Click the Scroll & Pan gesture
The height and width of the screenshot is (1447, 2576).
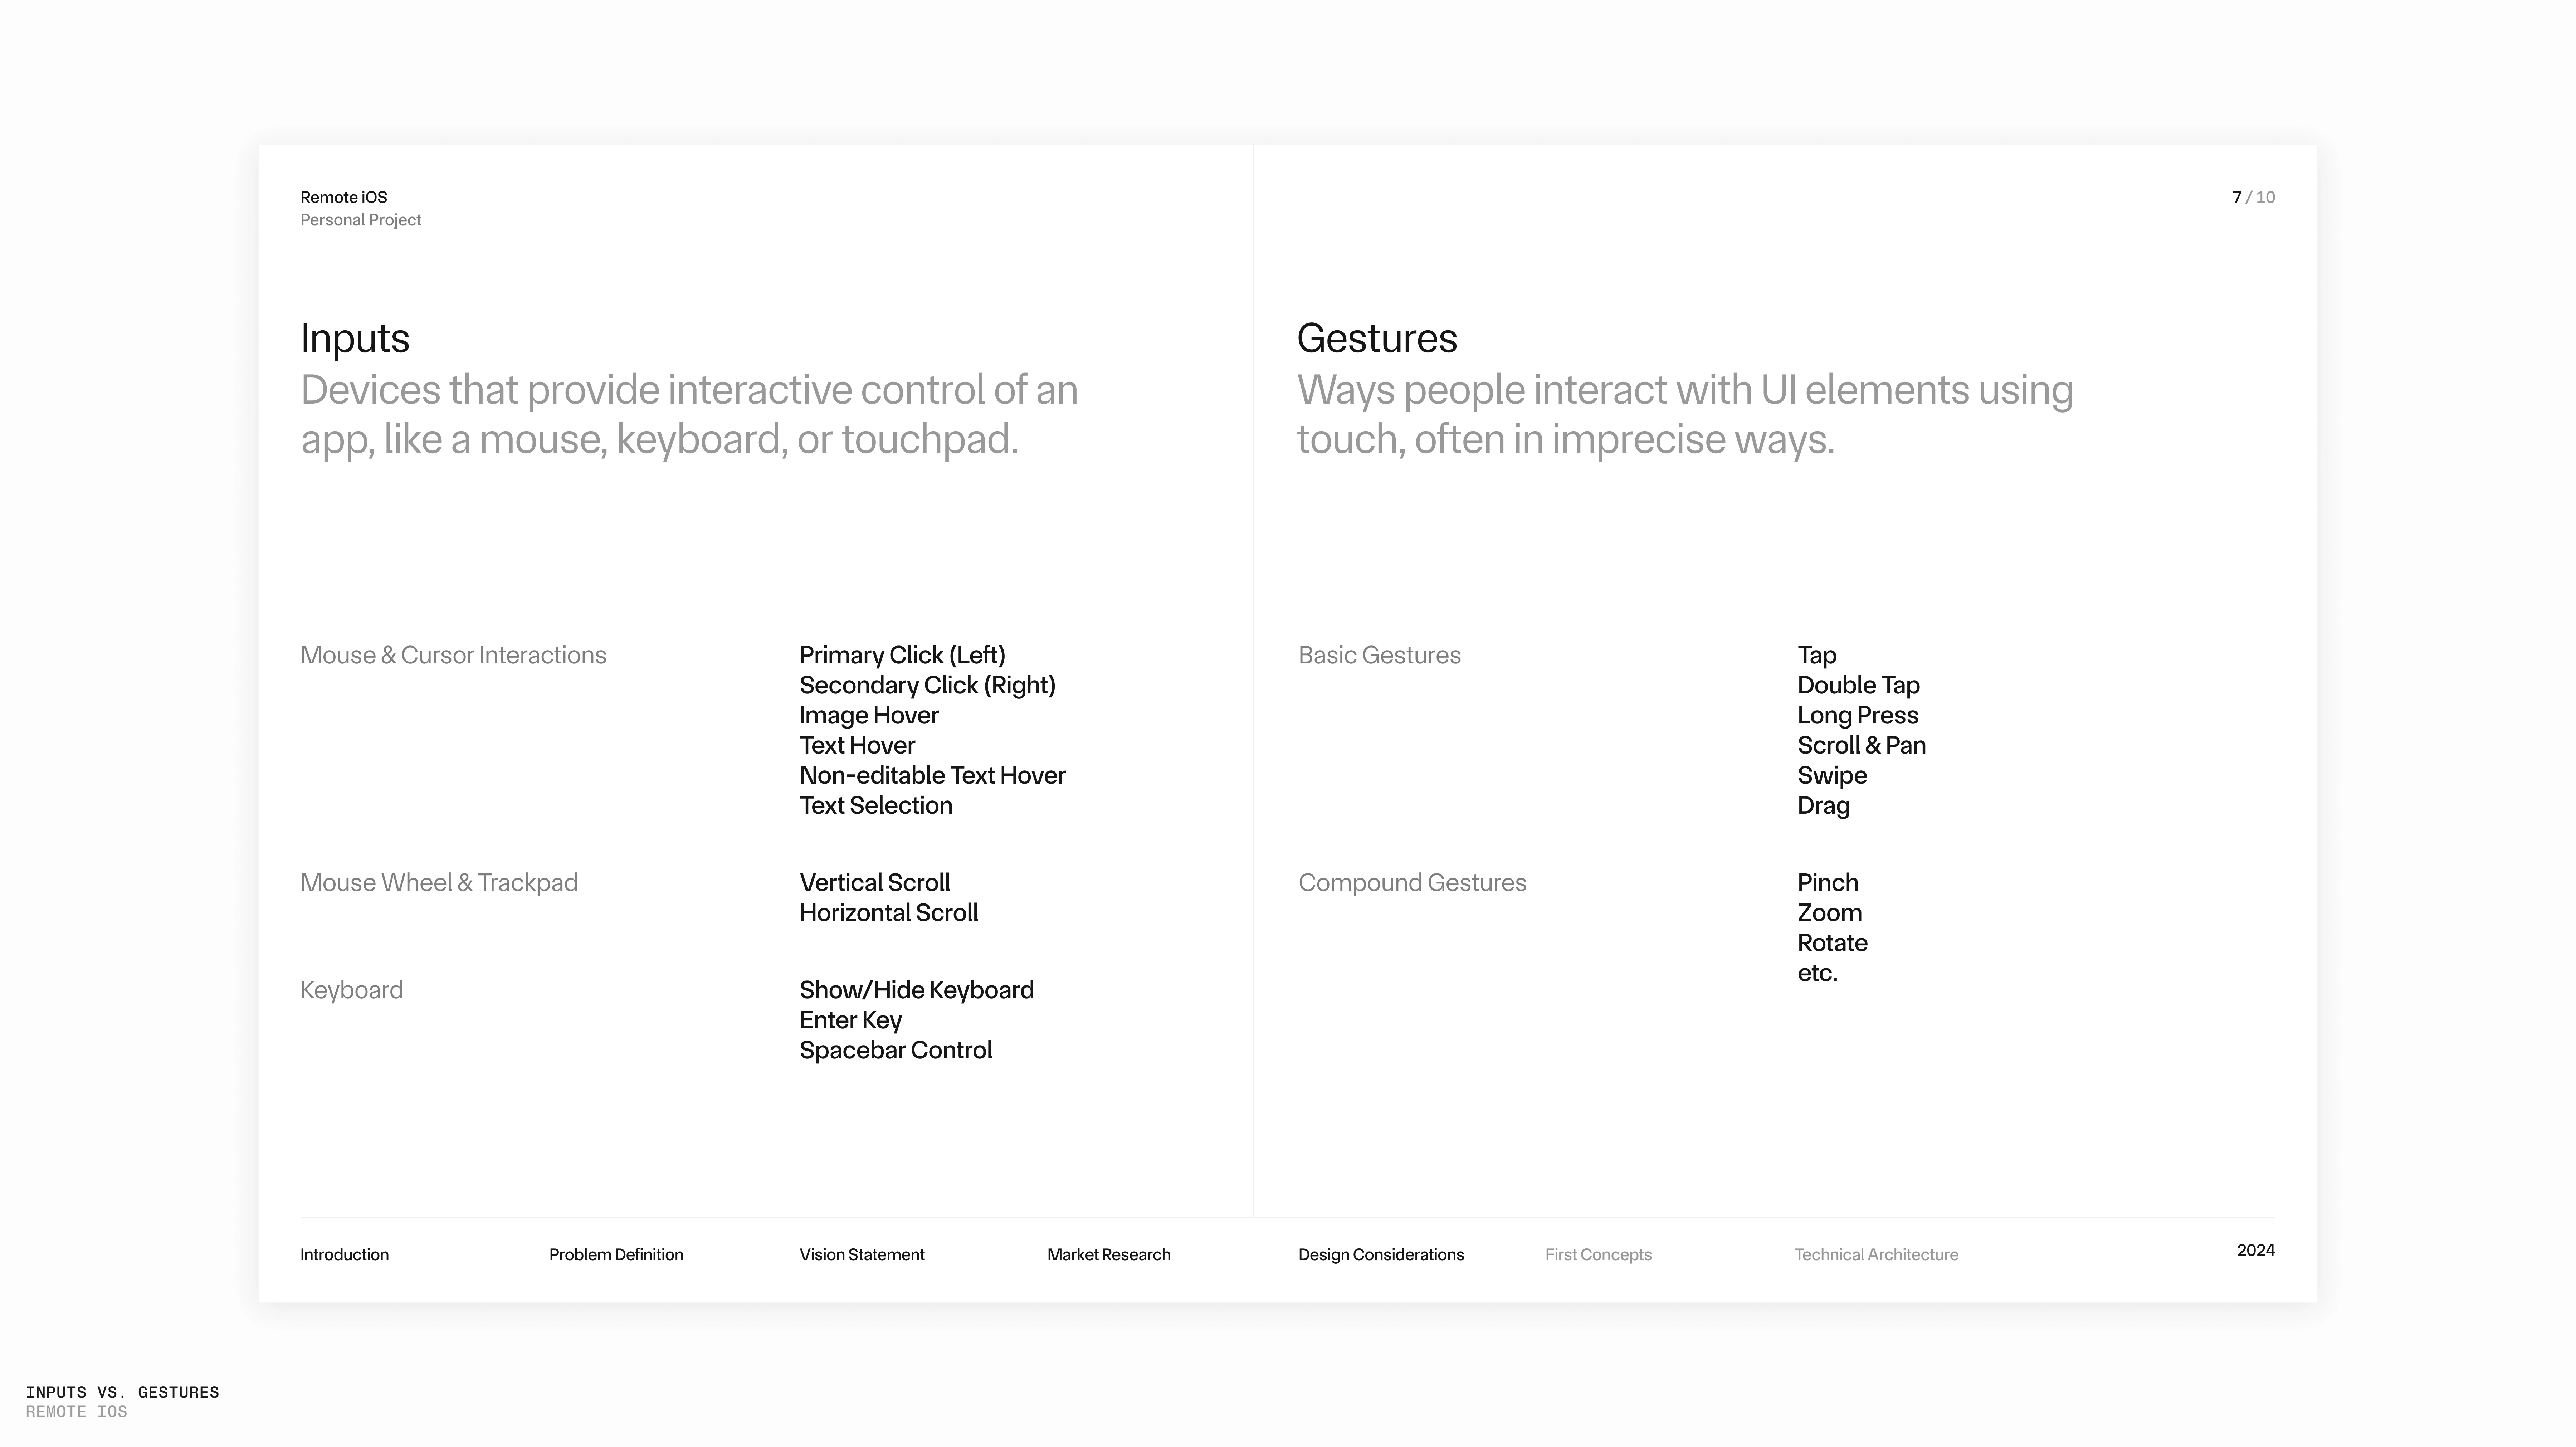tap(1861, 745)
